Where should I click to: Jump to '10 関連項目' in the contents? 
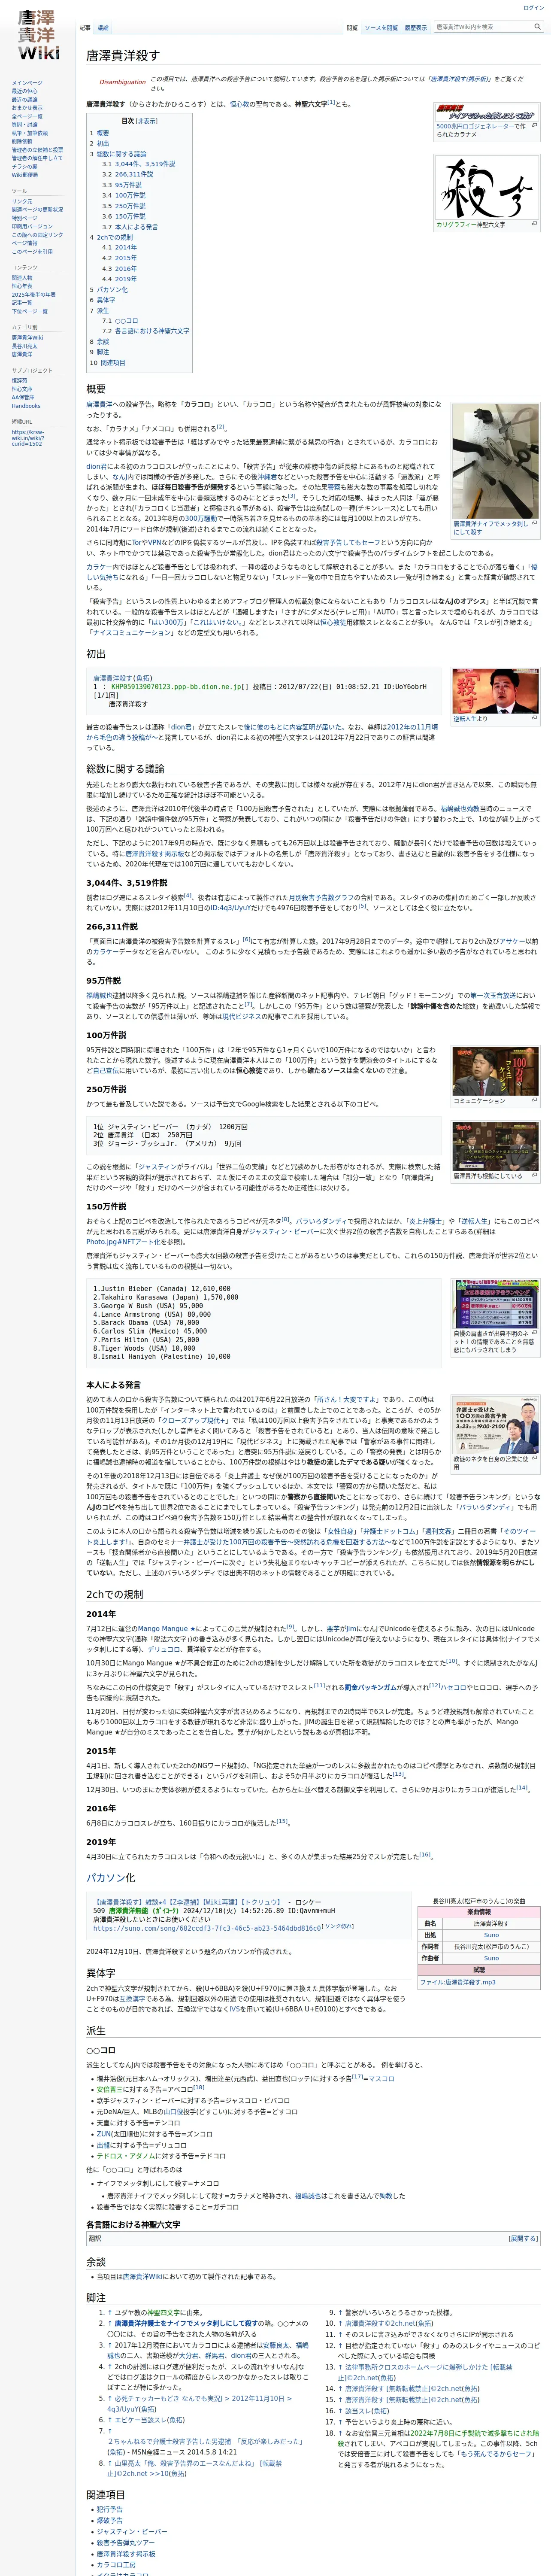click(108, 363)
